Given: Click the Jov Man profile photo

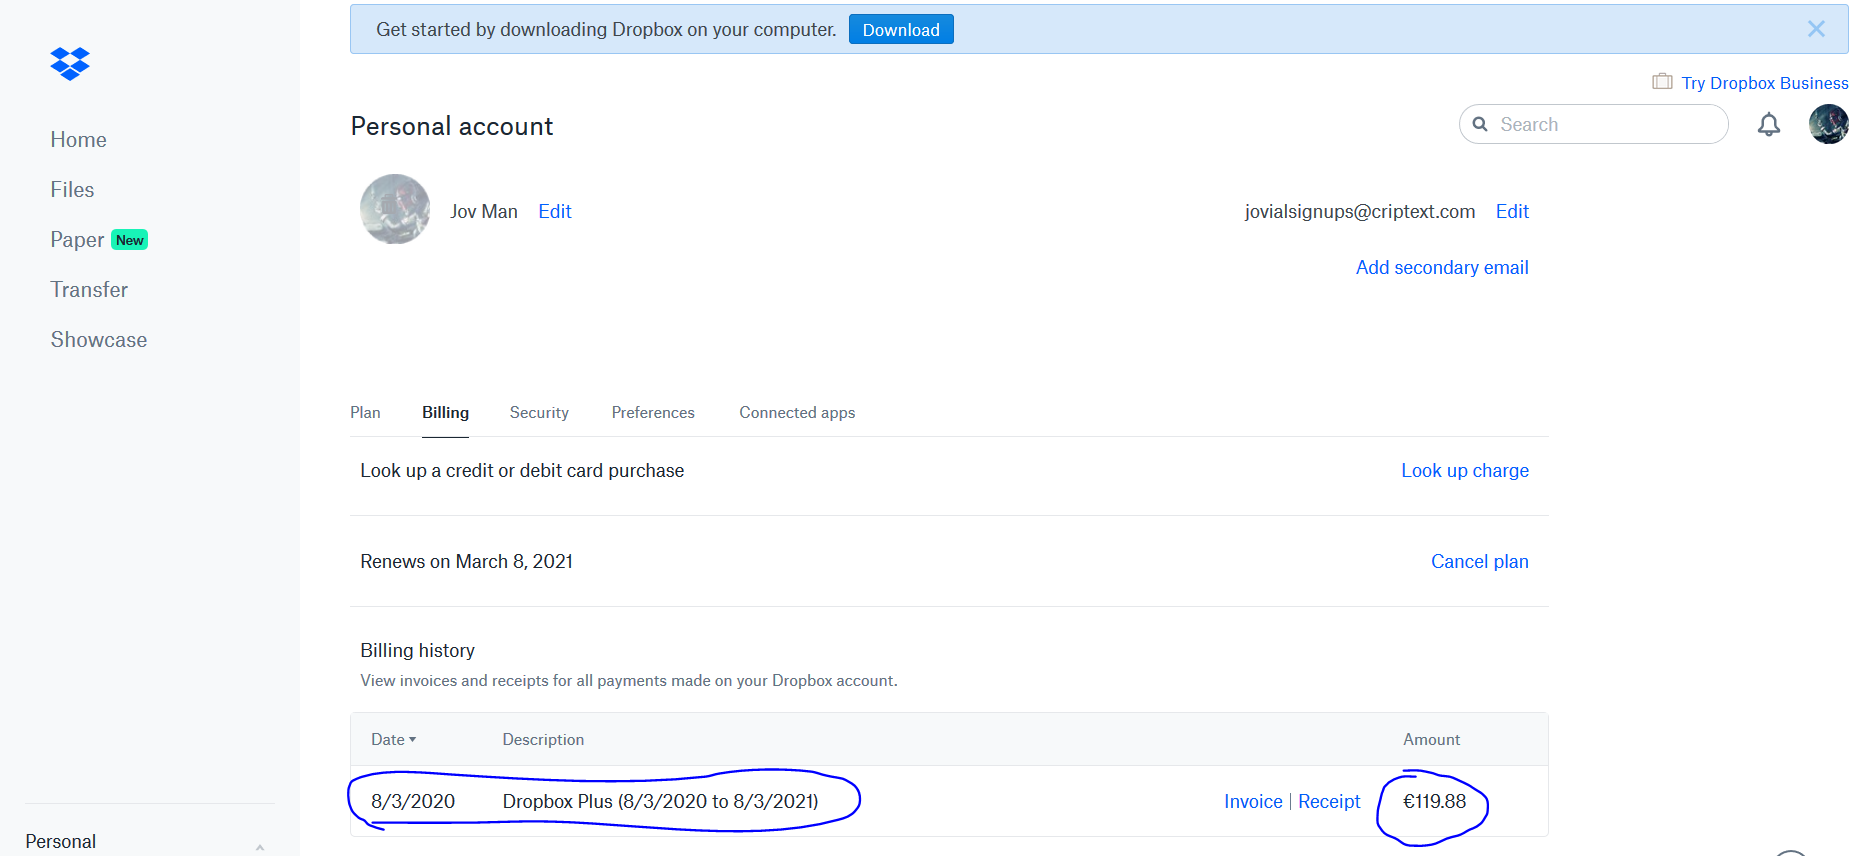Looking at the screenshot, I should [395, 210].
